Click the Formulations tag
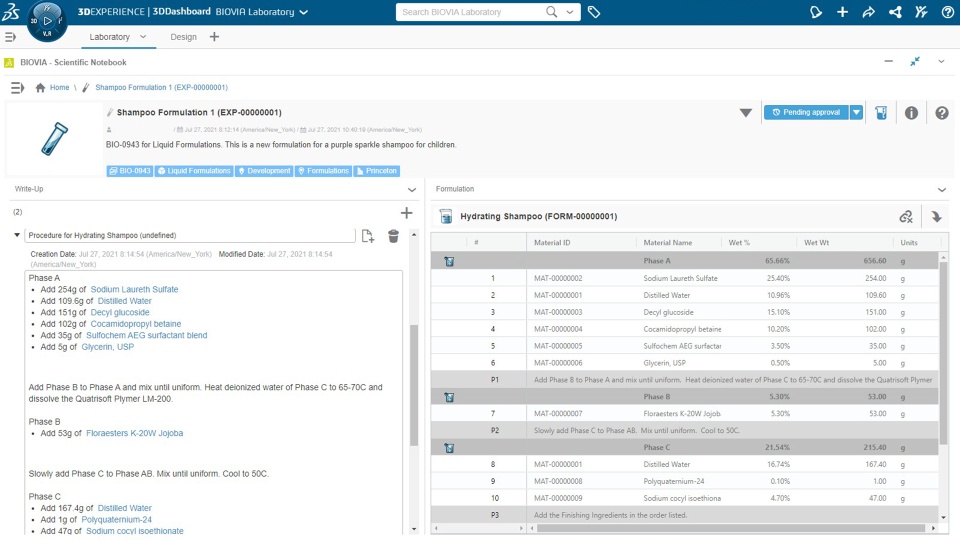 coord(323,171)
